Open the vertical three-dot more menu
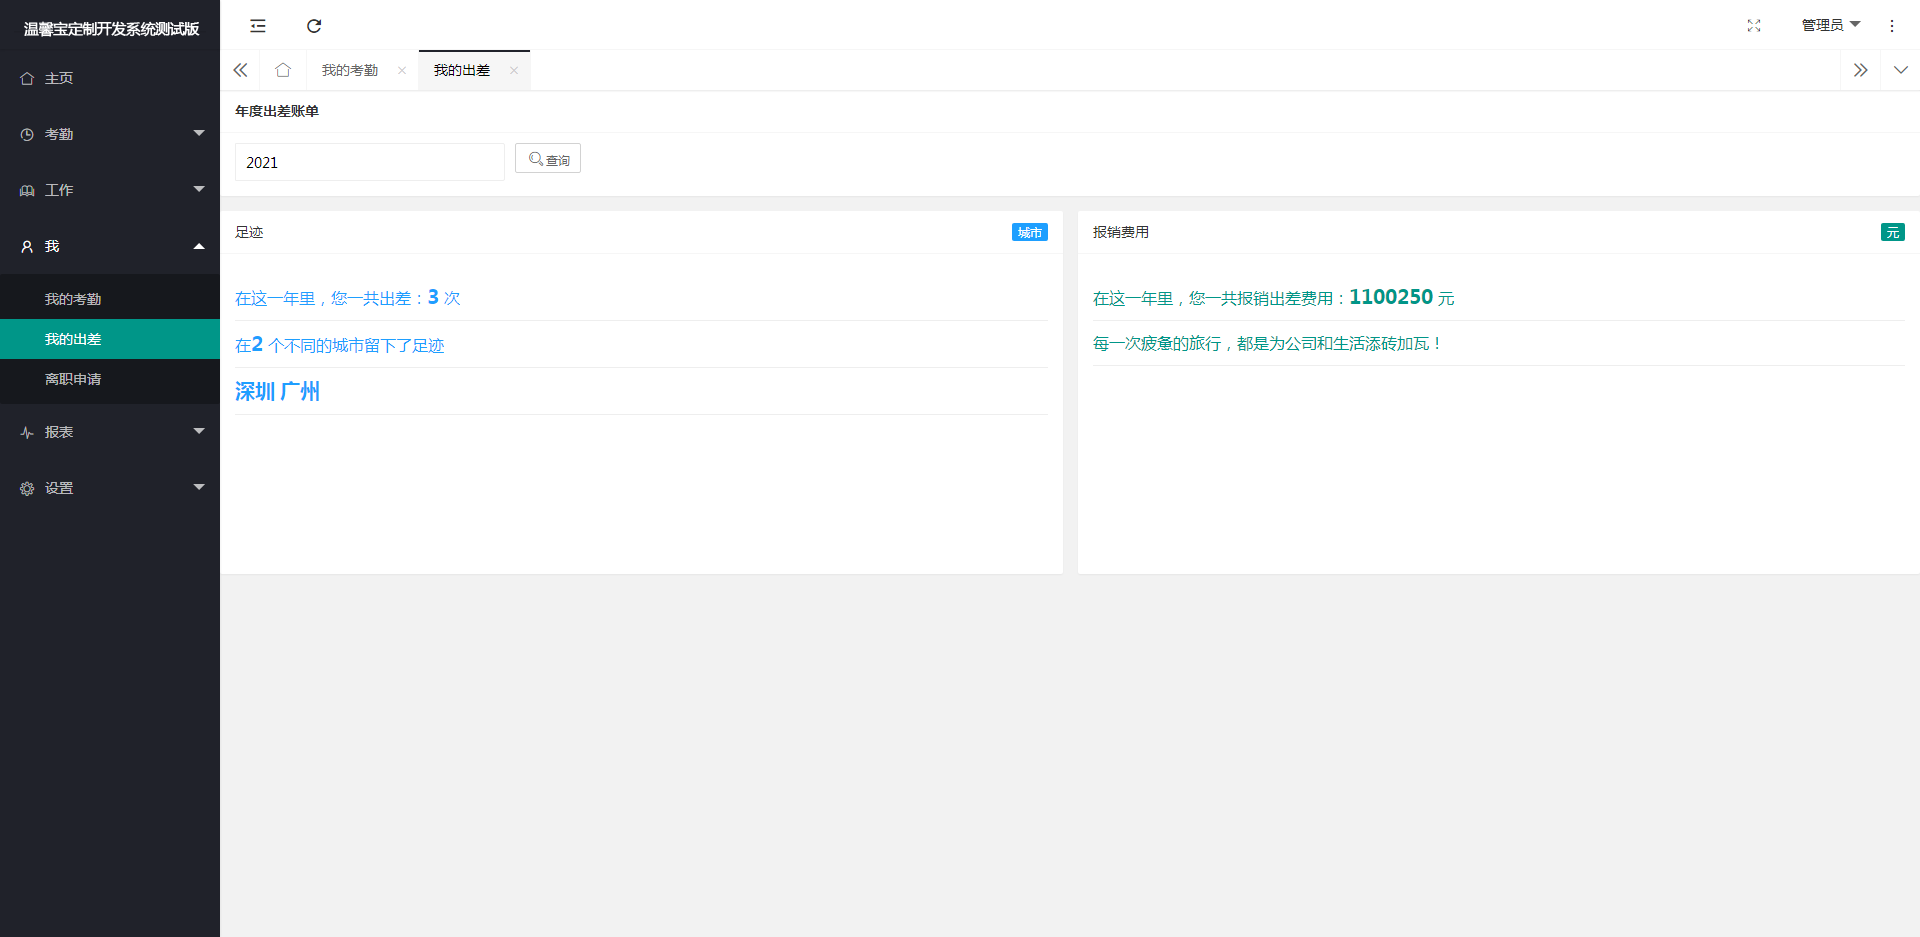The height and width of the screenshot is (937, 1920). (1891, 26)
